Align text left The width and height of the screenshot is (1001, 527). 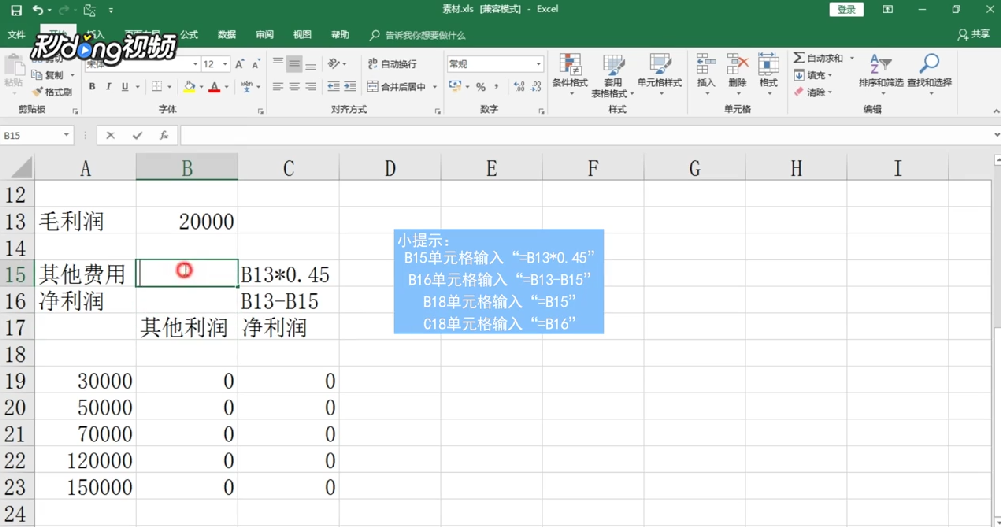278,87
